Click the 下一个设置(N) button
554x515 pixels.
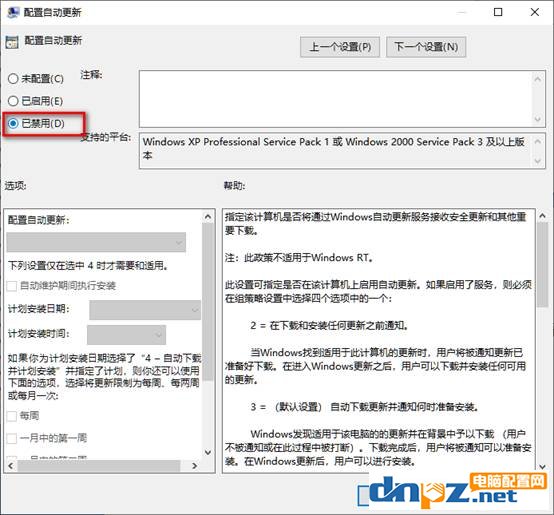[x=426, y=47]
